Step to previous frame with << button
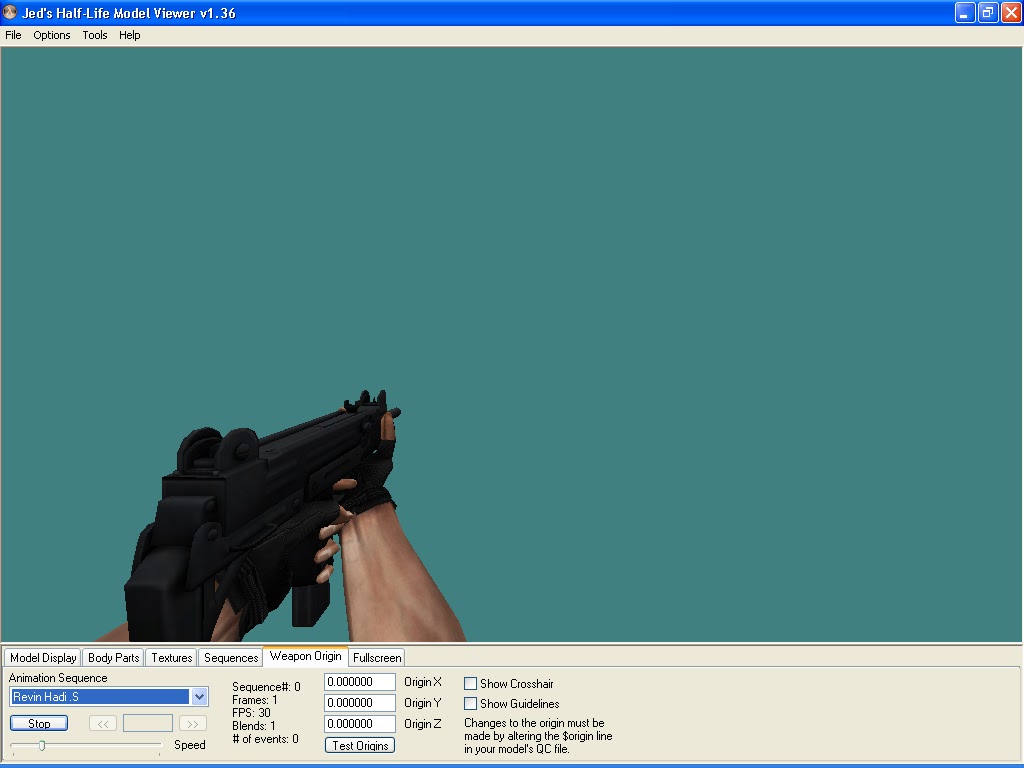 coord(103,724)
